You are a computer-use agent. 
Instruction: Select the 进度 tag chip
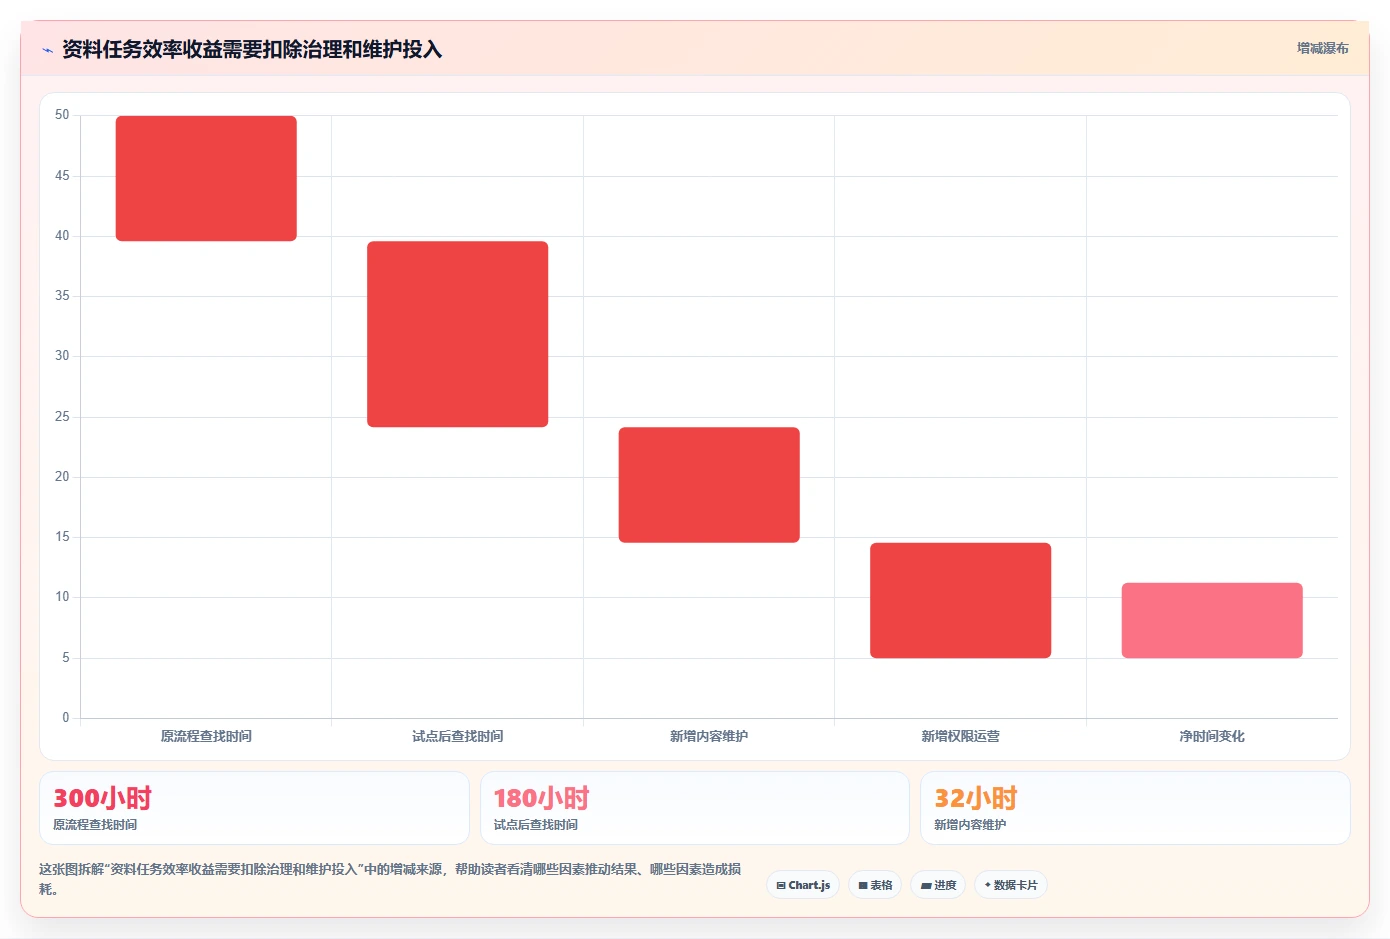938,885
